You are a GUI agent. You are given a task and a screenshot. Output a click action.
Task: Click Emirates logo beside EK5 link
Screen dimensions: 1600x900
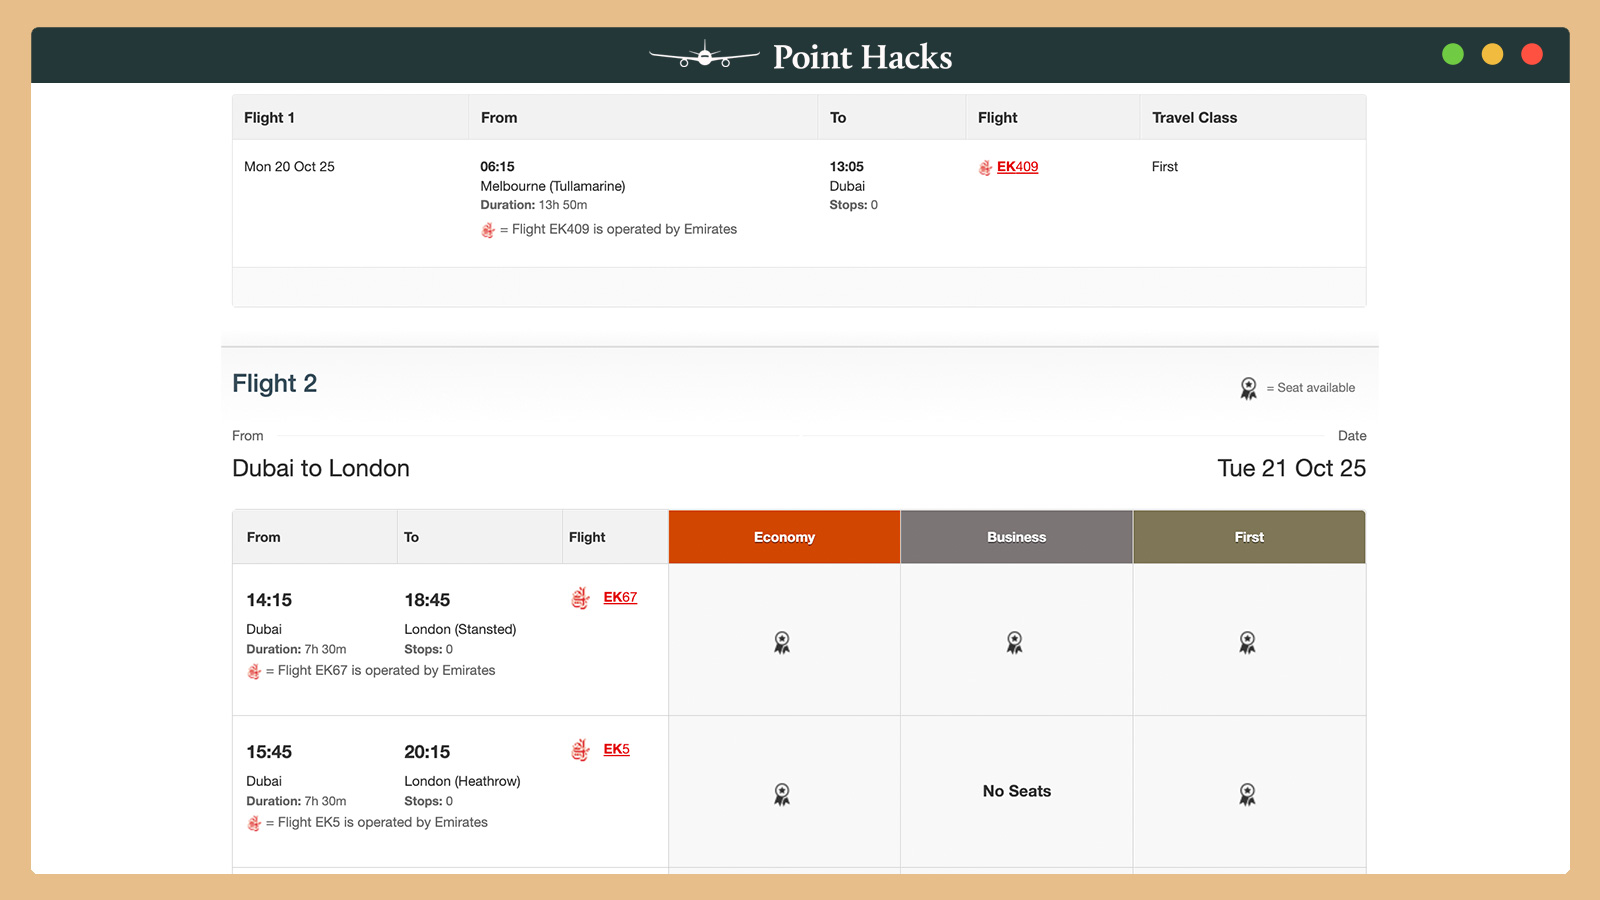[580, 750]
